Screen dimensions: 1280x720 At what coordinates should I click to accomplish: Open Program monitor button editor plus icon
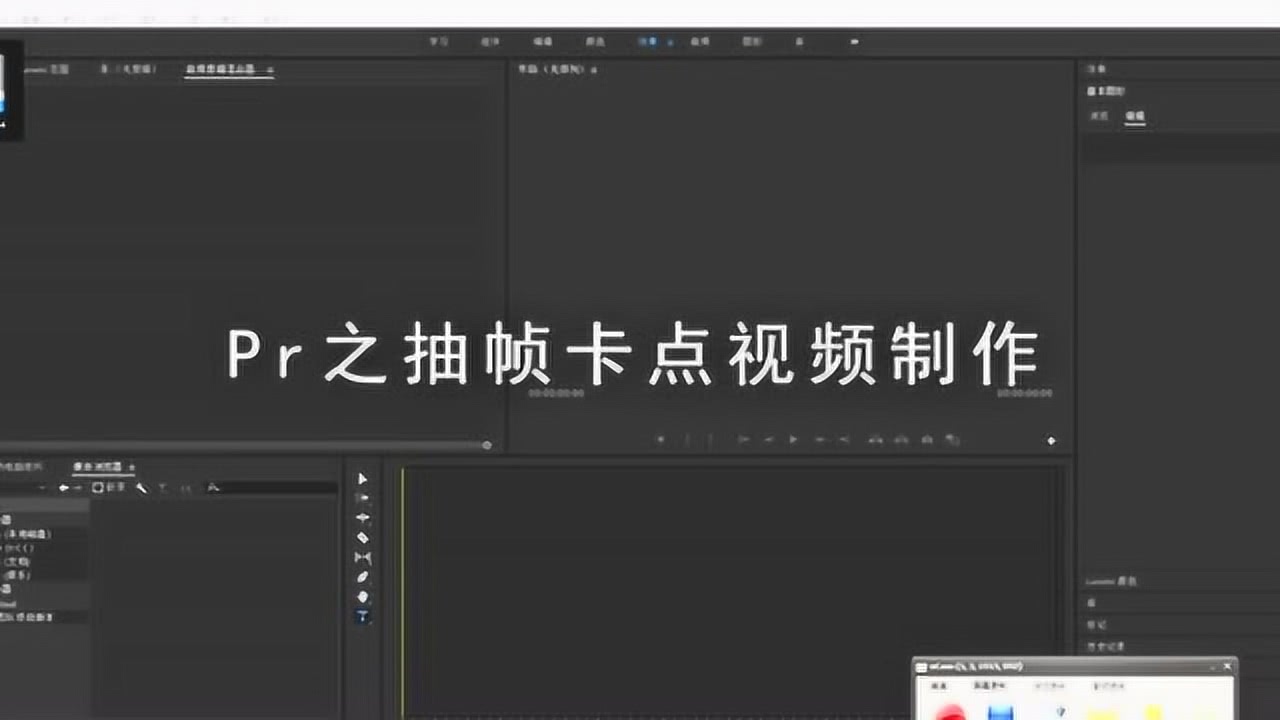click(1051, 440)
